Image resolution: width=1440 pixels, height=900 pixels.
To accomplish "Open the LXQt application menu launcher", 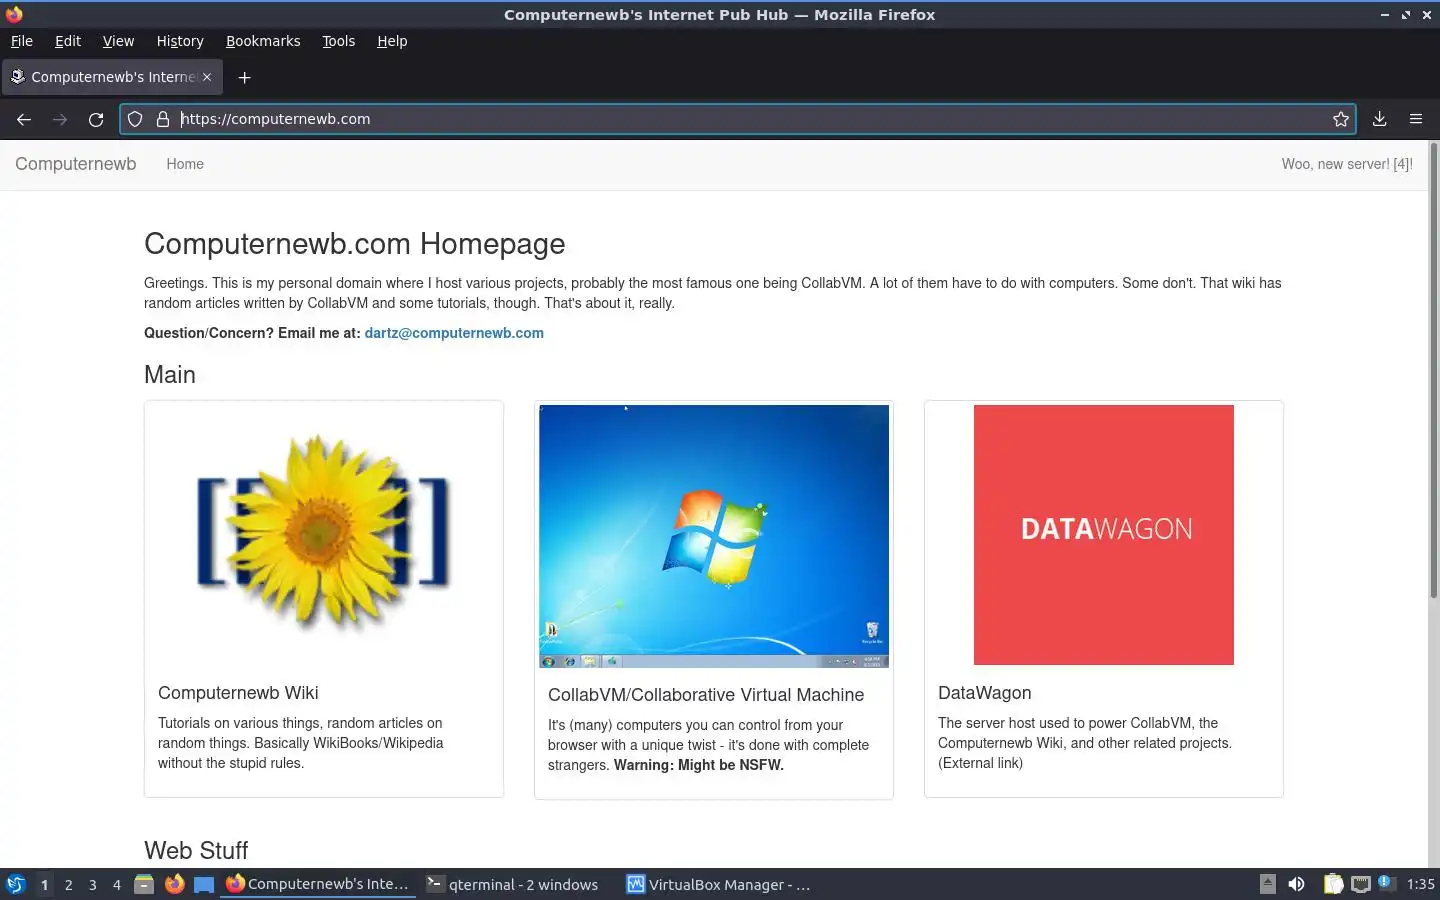I will click(x=15, y=884).
